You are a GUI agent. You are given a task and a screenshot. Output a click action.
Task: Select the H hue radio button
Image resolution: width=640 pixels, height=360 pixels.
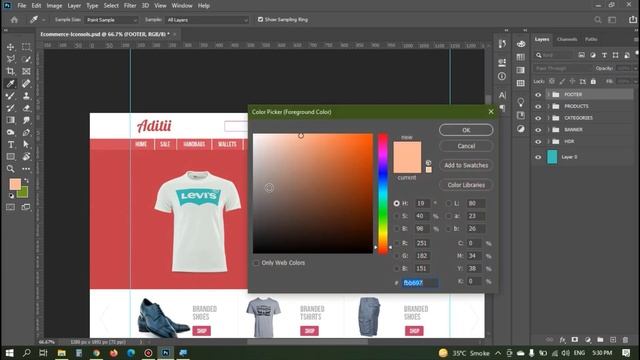pyautogui.click(x=396, y=203)
